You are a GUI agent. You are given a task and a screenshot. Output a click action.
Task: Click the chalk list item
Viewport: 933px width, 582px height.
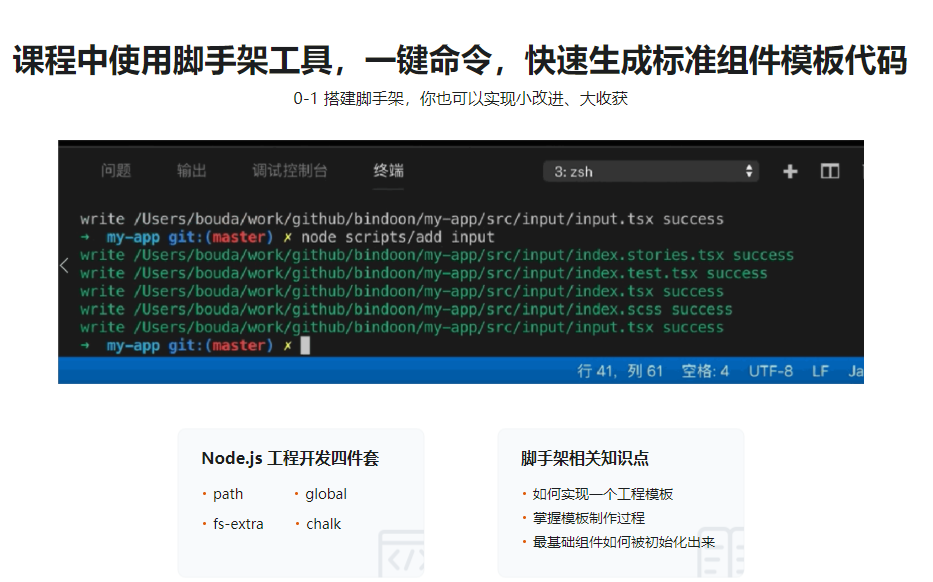tap(323, 524)
